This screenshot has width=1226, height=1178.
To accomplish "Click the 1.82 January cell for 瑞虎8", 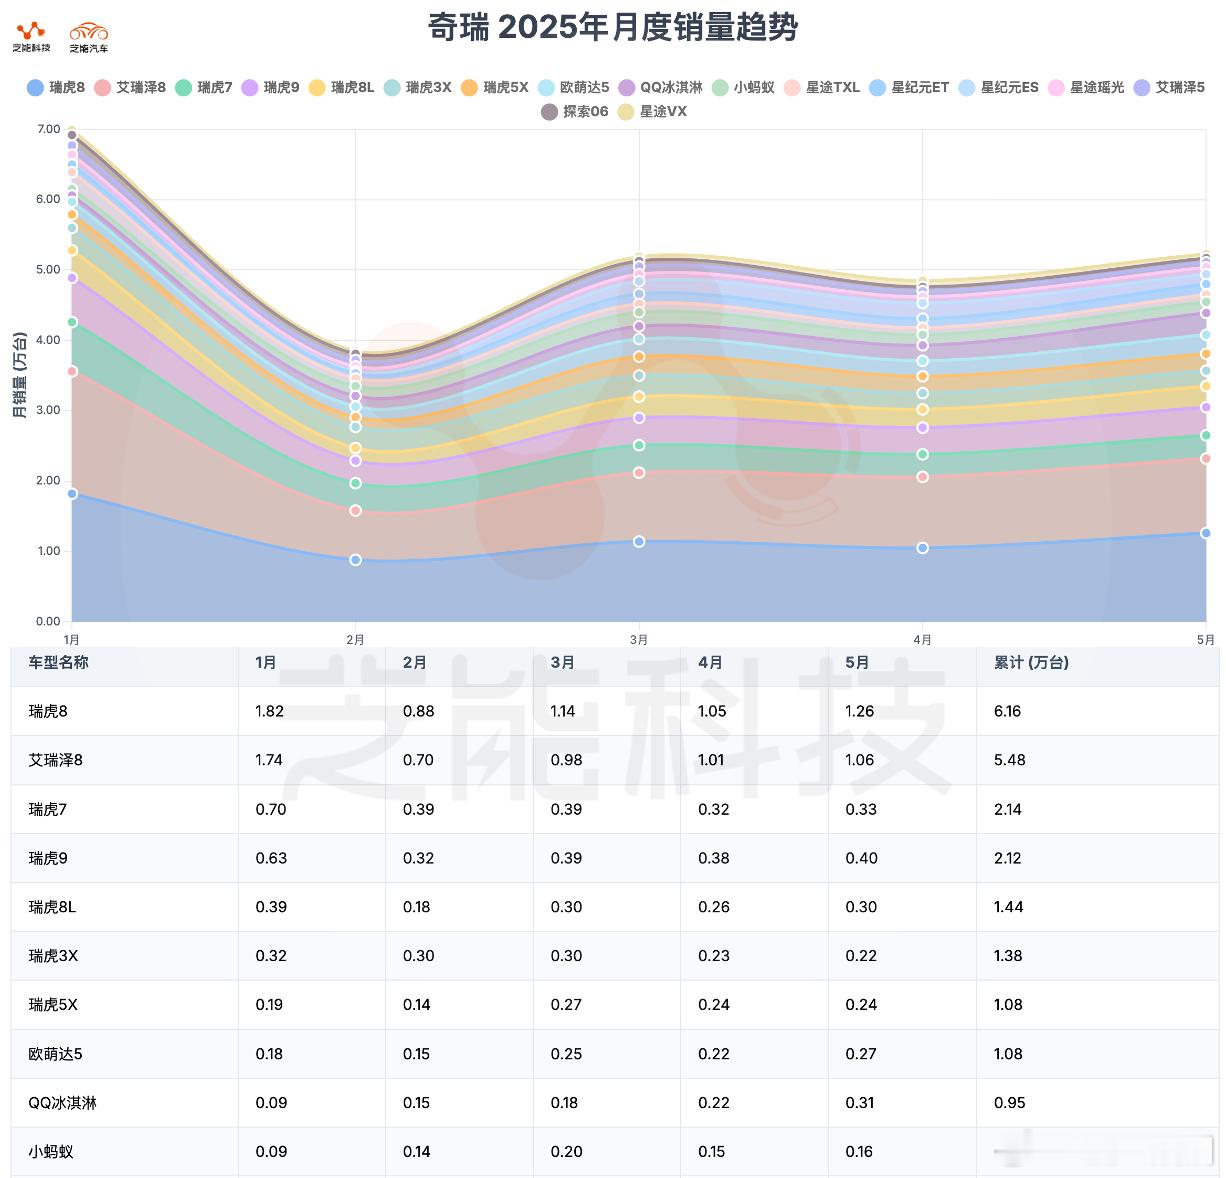I will coord(270,712).
